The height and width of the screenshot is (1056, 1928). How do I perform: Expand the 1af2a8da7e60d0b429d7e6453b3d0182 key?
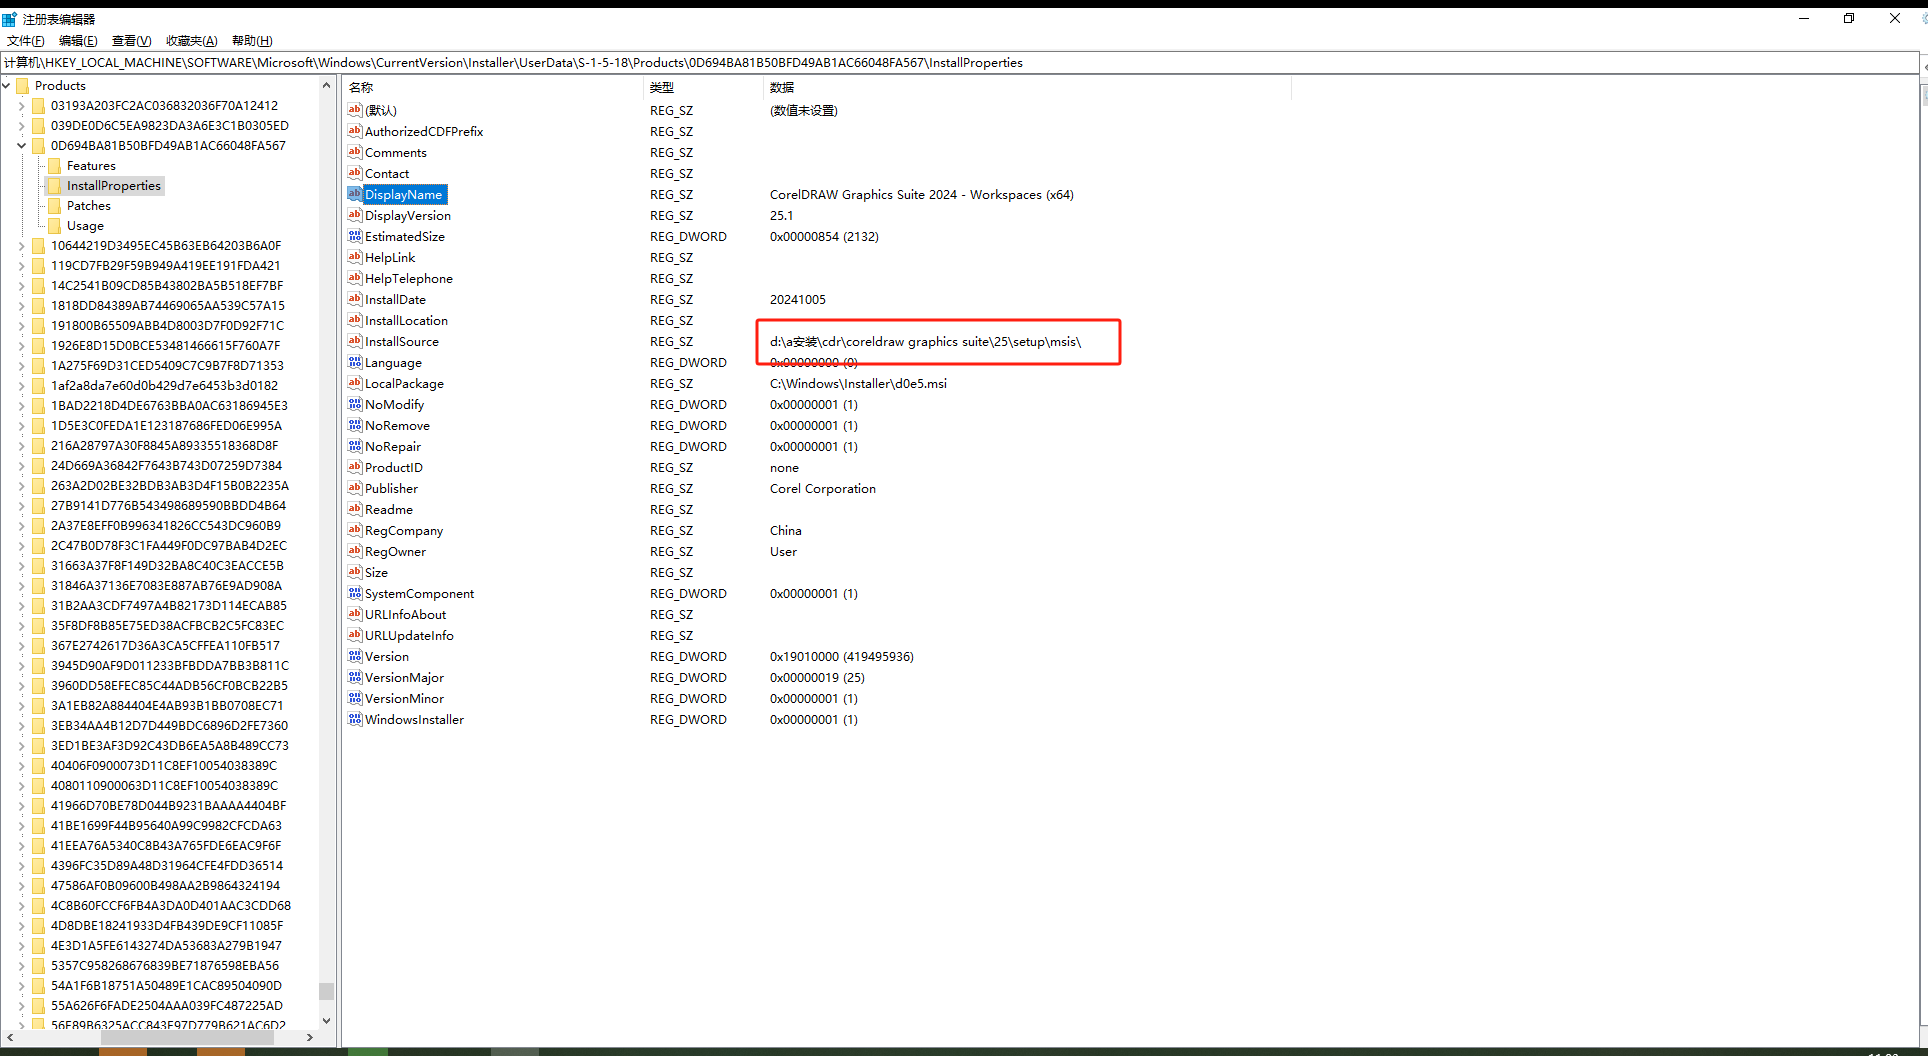(21, 386)
